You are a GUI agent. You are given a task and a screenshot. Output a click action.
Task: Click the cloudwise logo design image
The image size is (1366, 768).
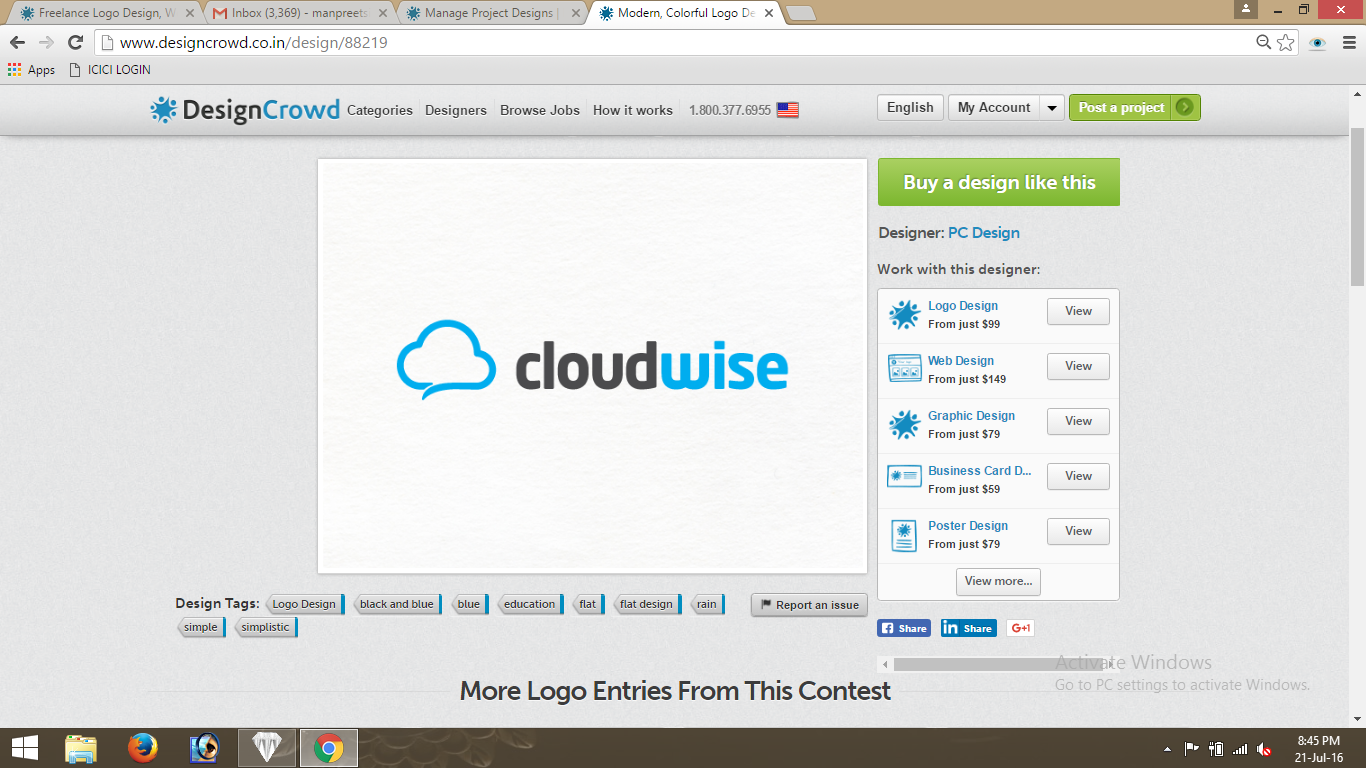592,366
